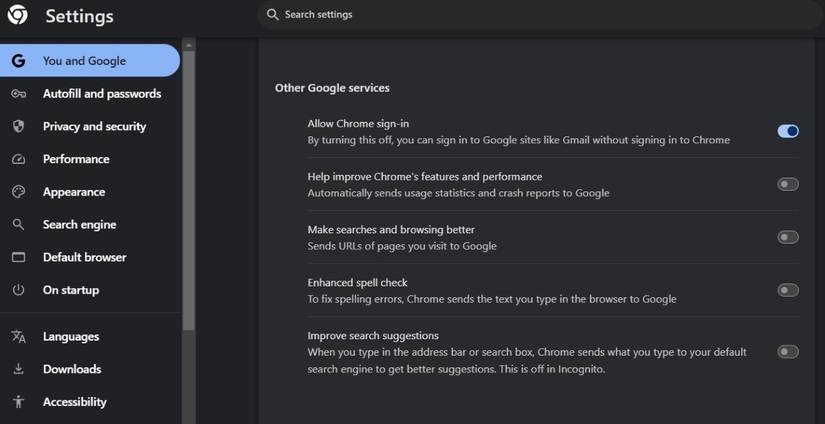Click the On startup power icon
The image size is (825, 424).
(18, 290)
